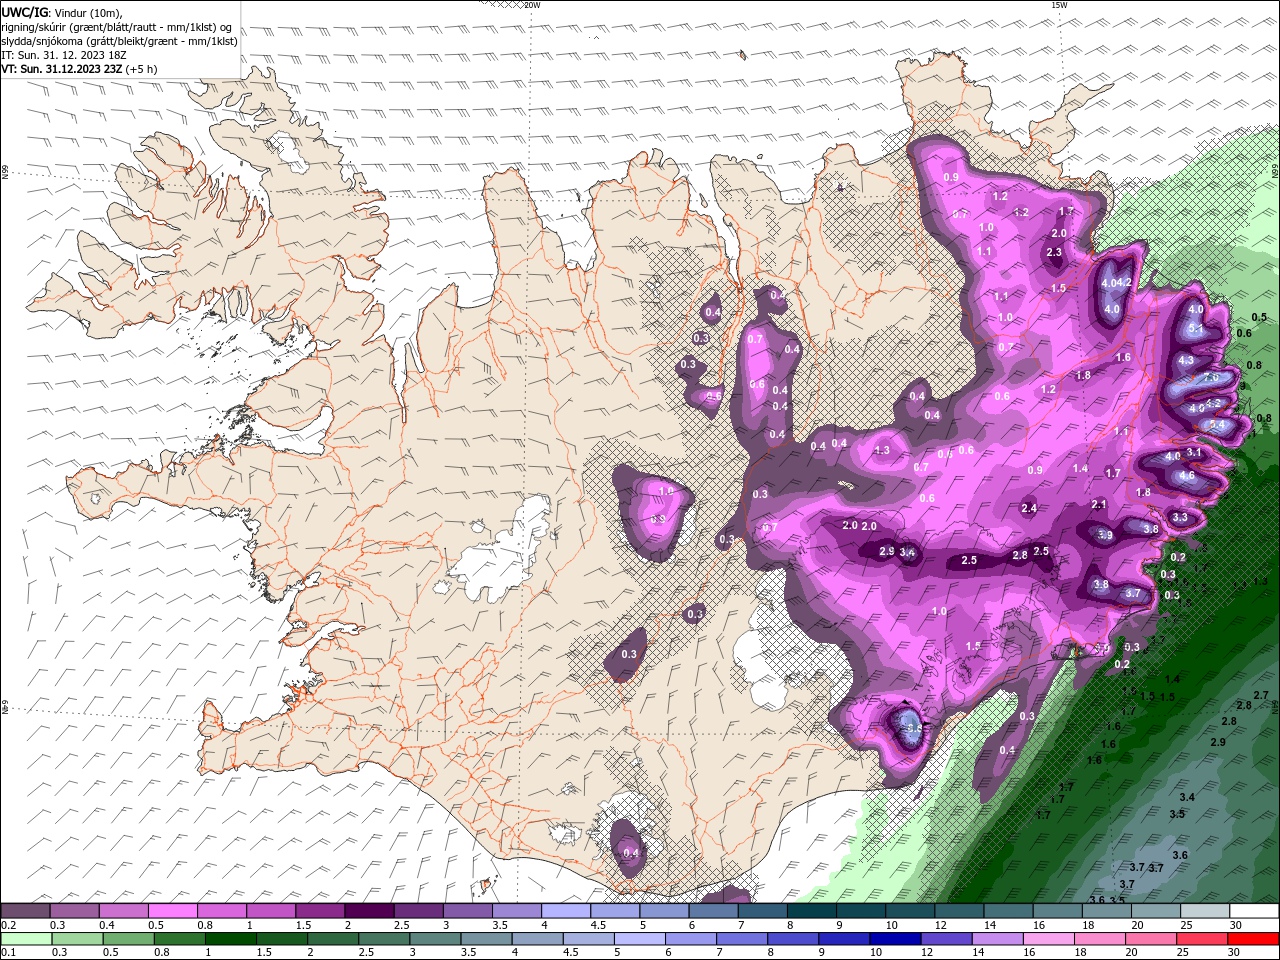Click the 'rigning/skúrir' legend description line

[117, 27]
